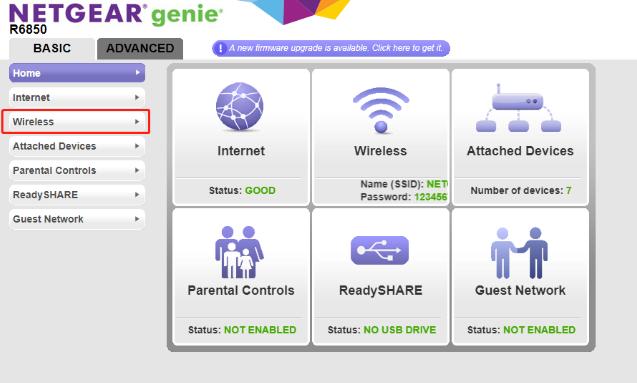637x383 pixels.
Task: Click the arrow on sidebar Guest Network
Action: [x=137, y=219]
